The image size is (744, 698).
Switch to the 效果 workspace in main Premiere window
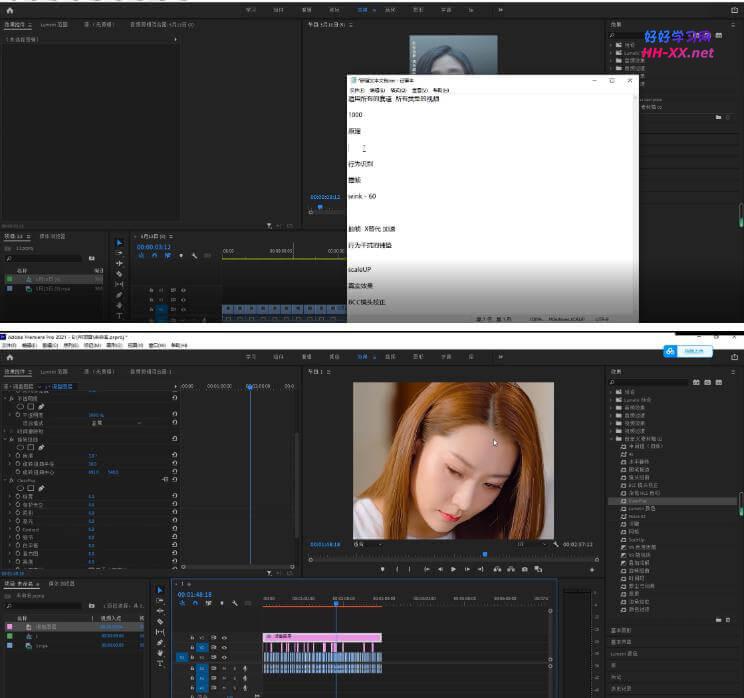(363, 357)
